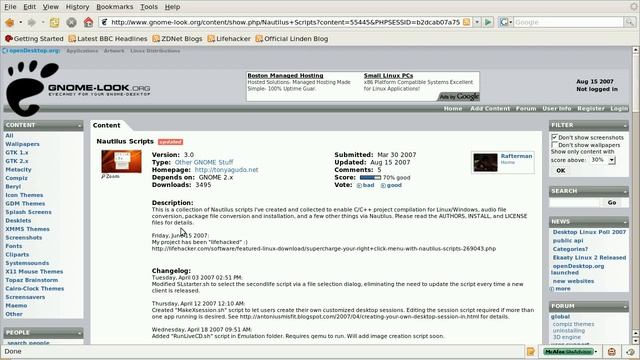
Task: Reload the page with the refresh icon
Action: 54,22
